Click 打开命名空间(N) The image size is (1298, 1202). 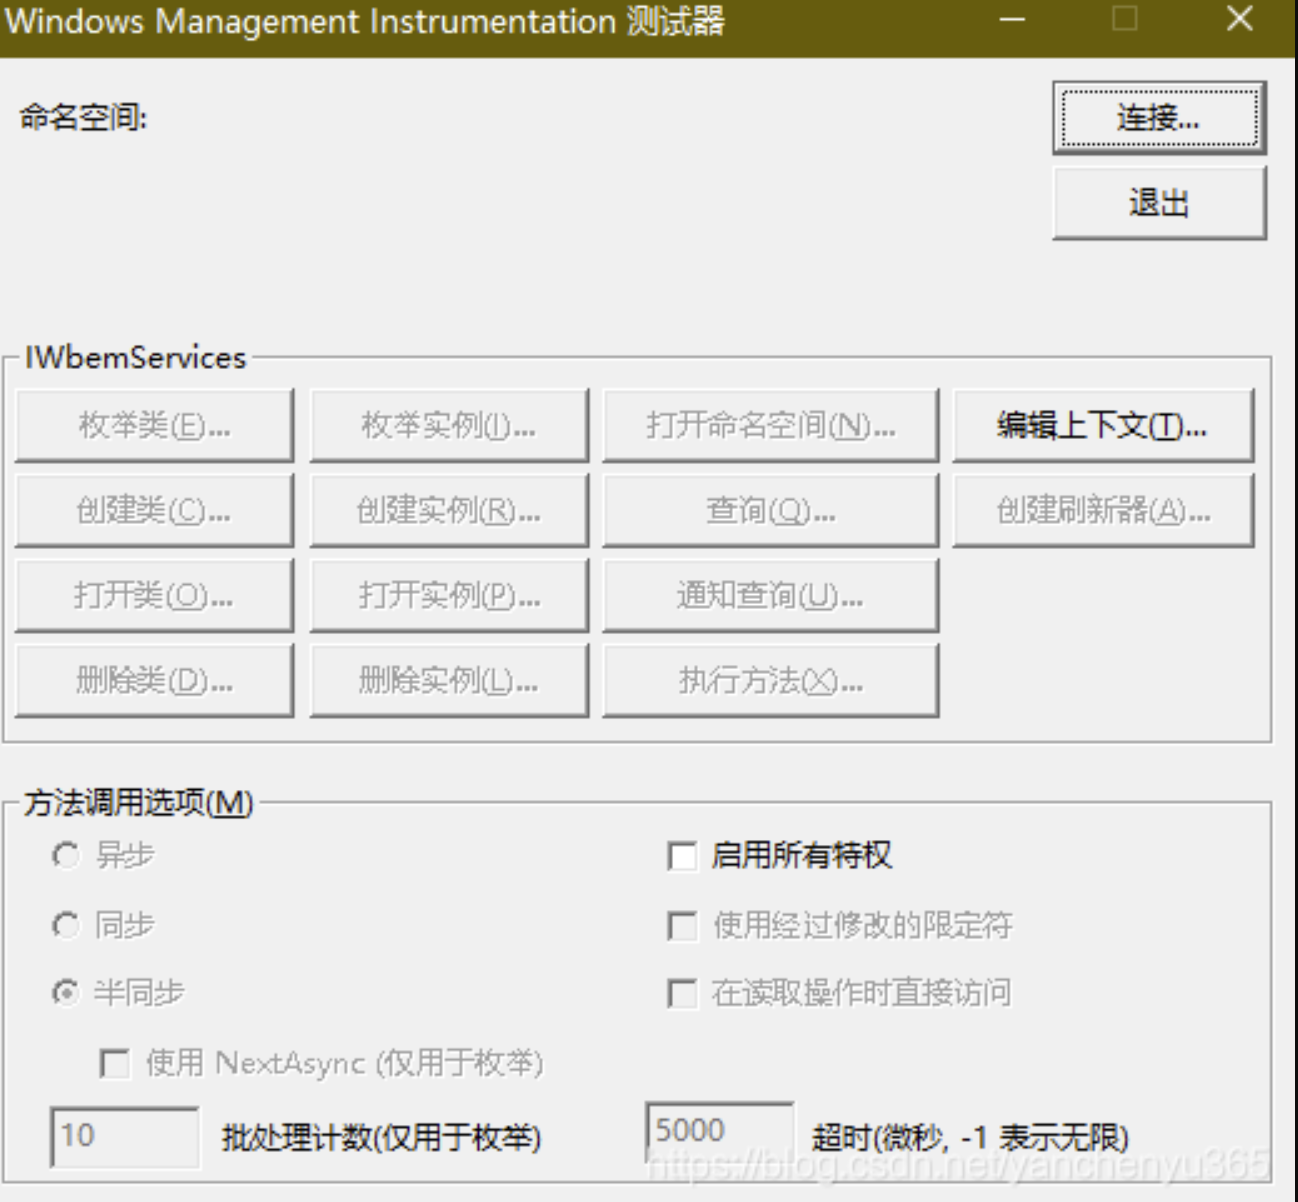tap(770, 423)
